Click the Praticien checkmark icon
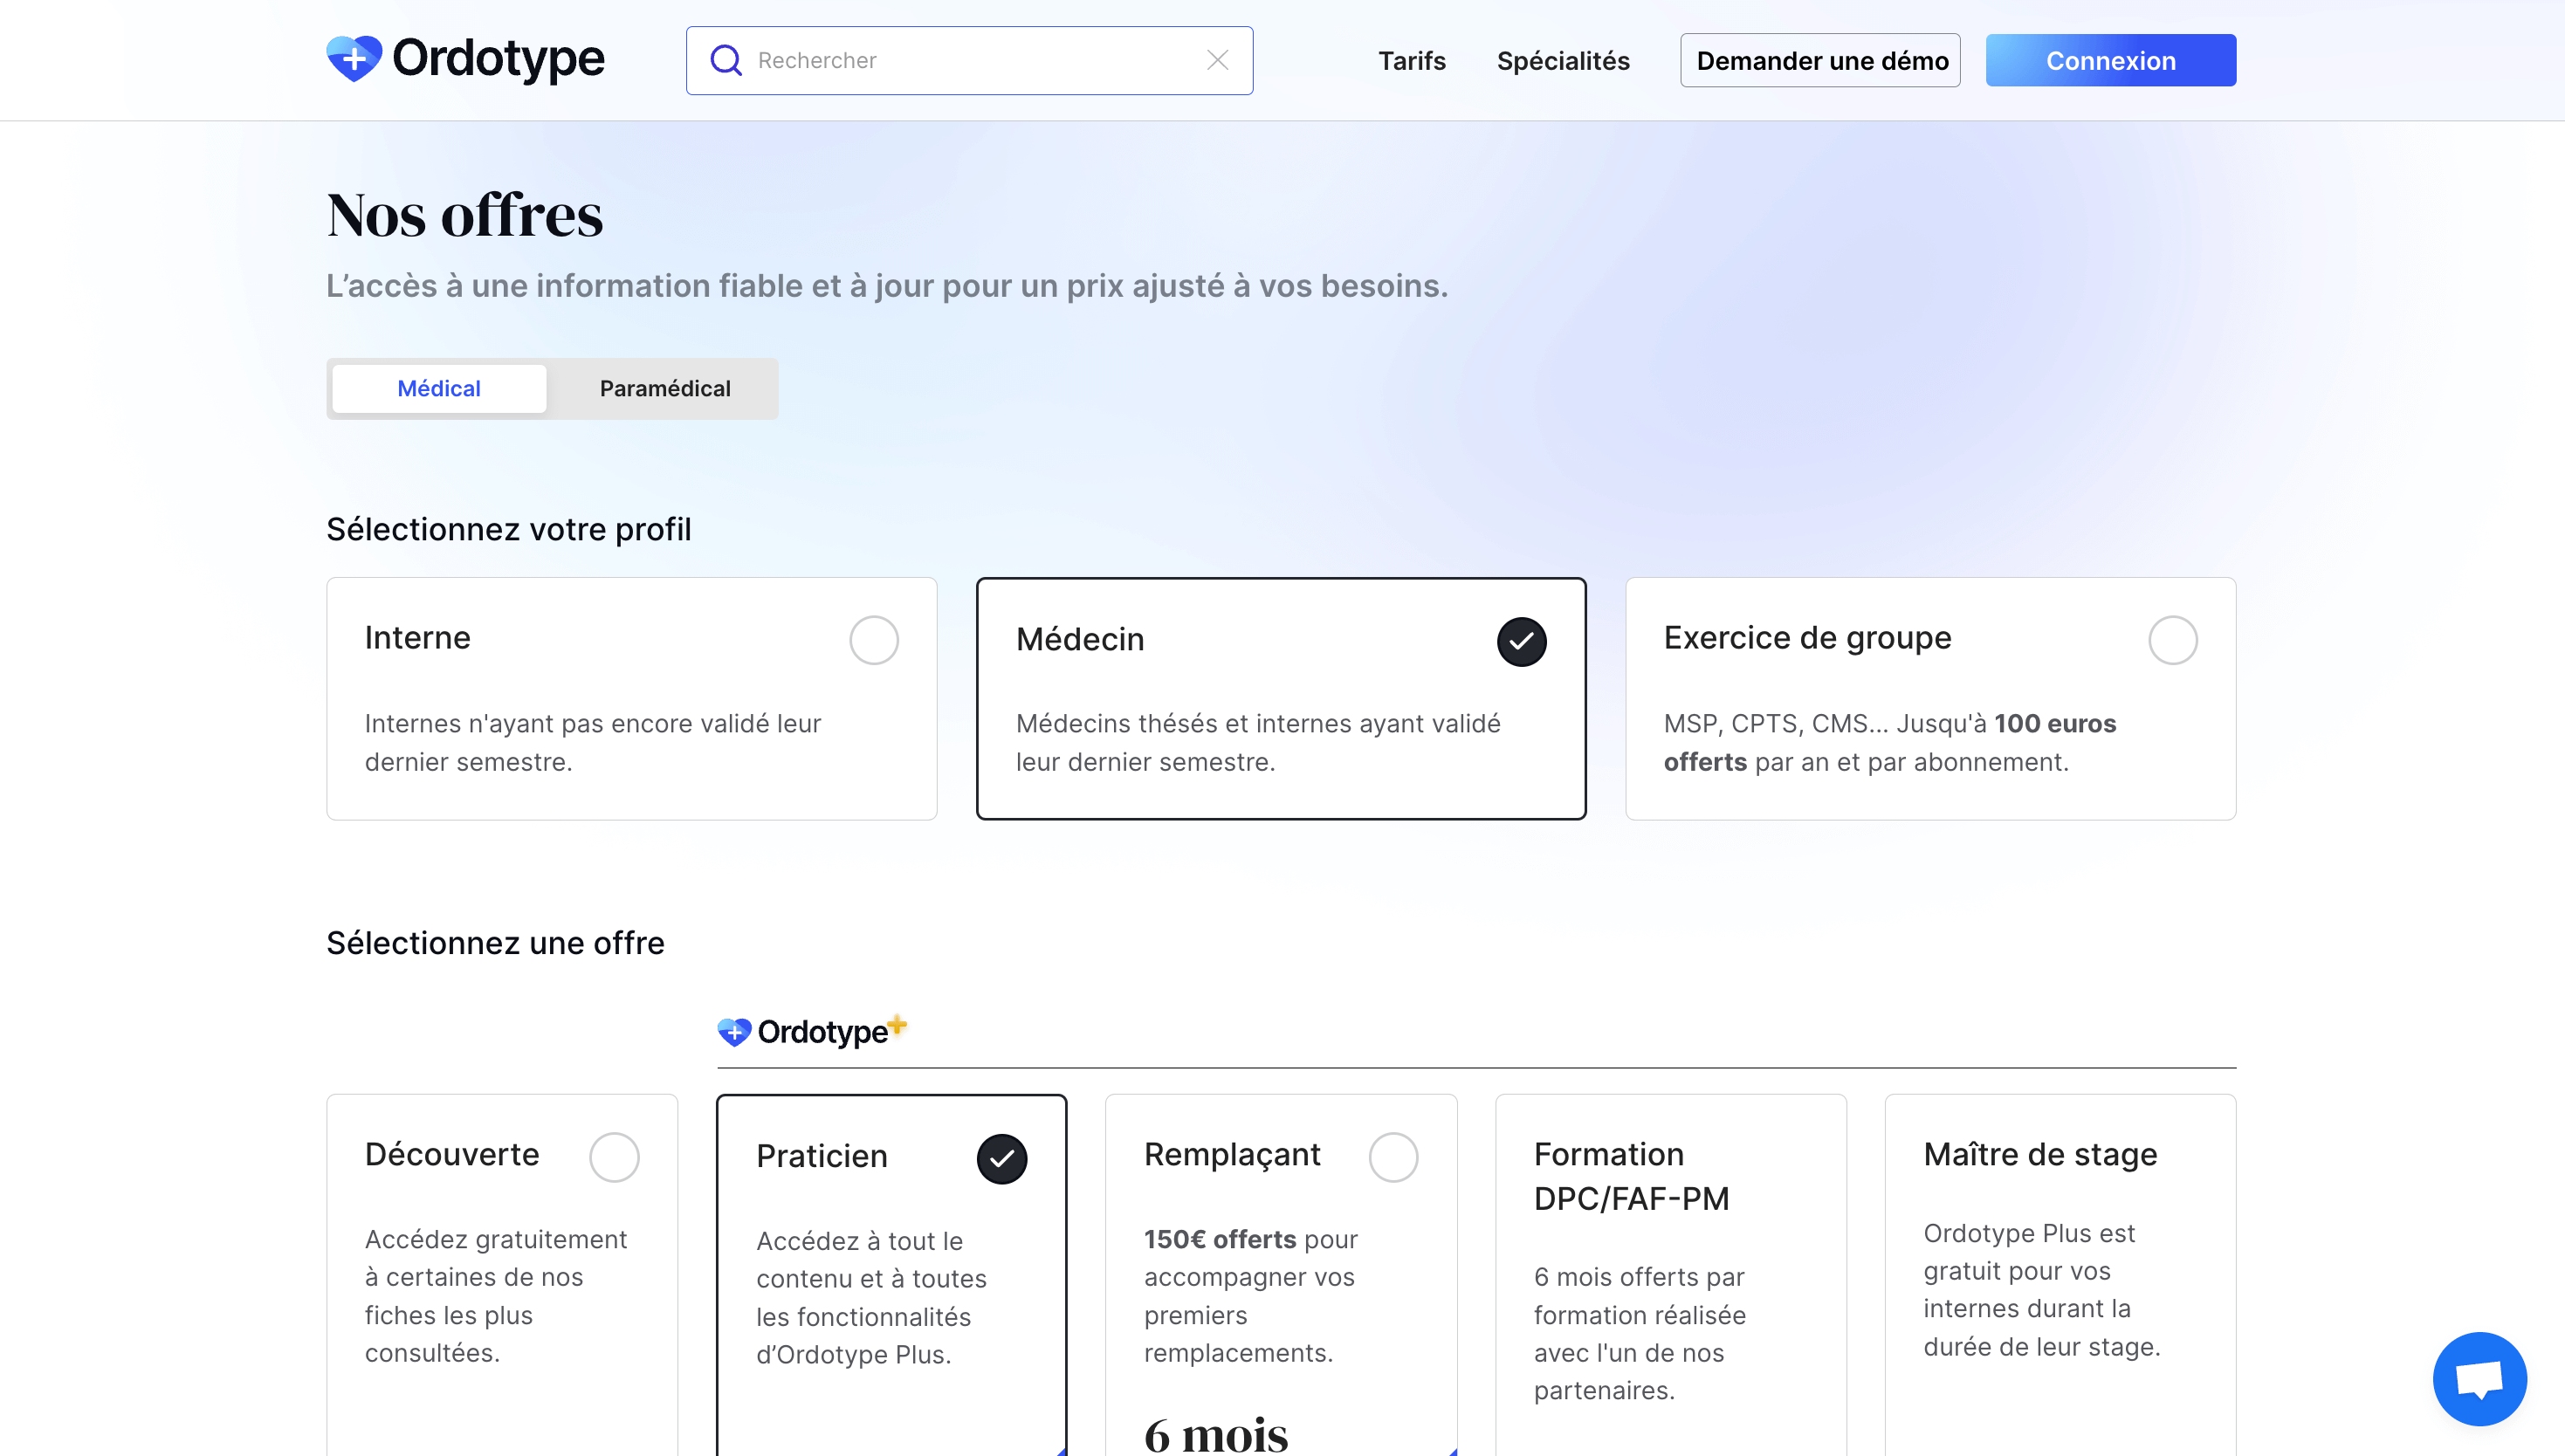Screen dimensions: 2565x1456 click(x=1001, y=1158)
